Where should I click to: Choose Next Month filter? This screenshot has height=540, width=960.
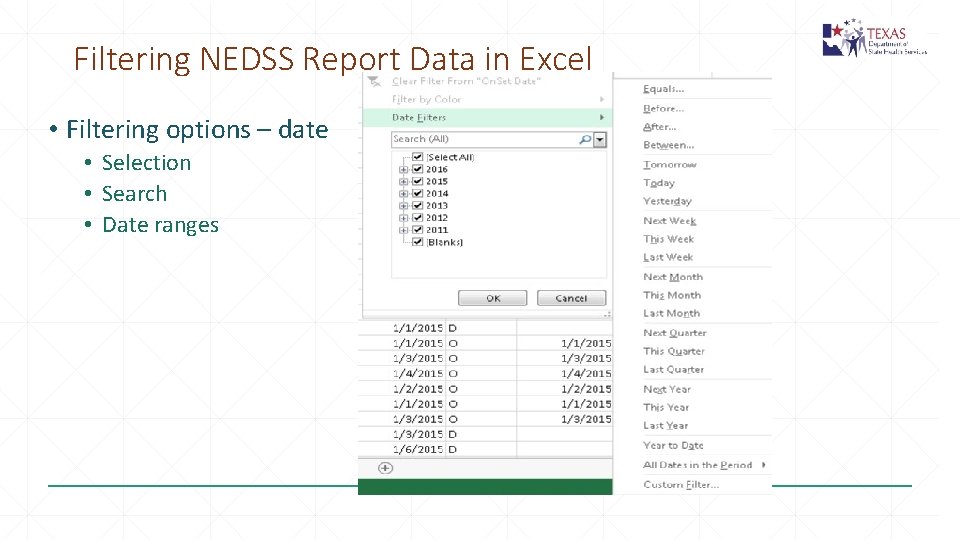pyautogui.click(x=673, y=277)
